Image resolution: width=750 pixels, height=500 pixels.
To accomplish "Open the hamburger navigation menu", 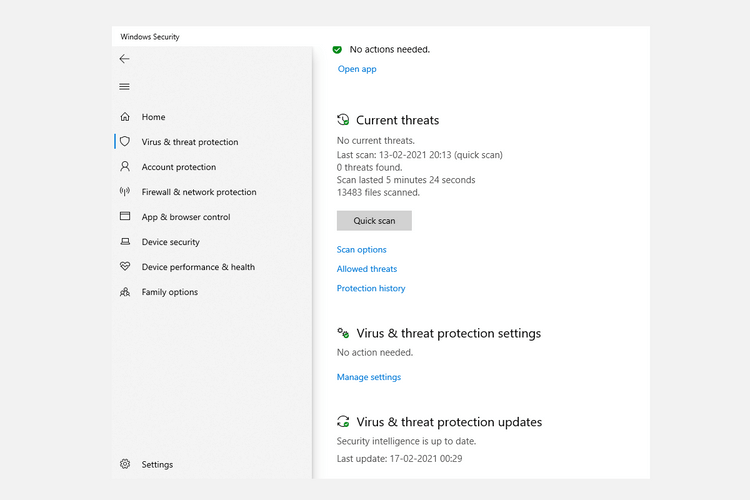I will pos(124,87).
